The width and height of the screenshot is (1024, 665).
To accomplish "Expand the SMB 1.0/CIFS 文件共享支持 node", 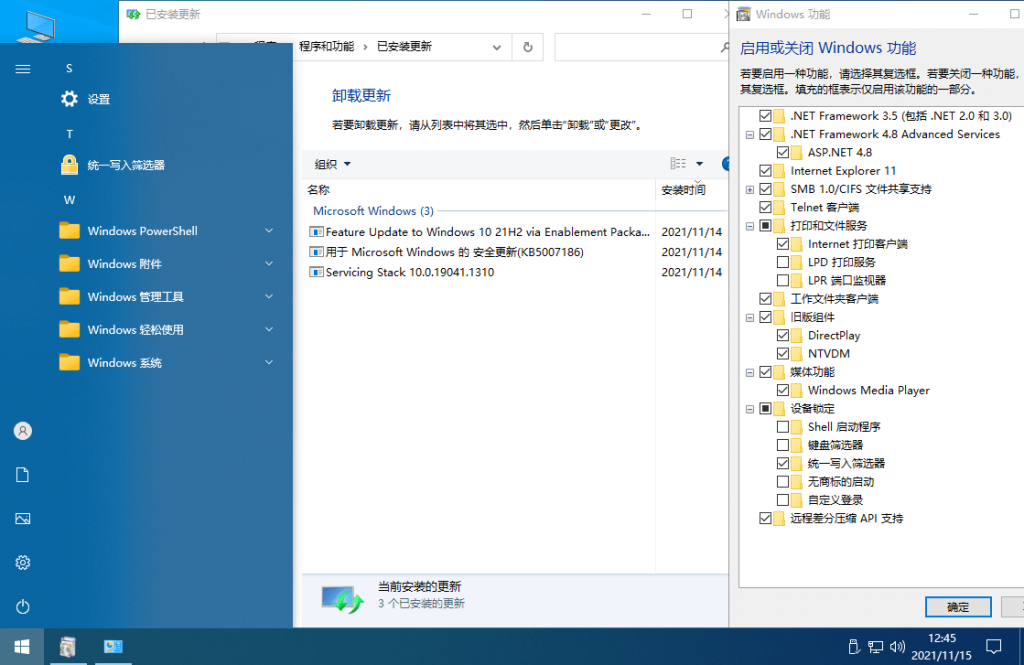I will (749, 188).
